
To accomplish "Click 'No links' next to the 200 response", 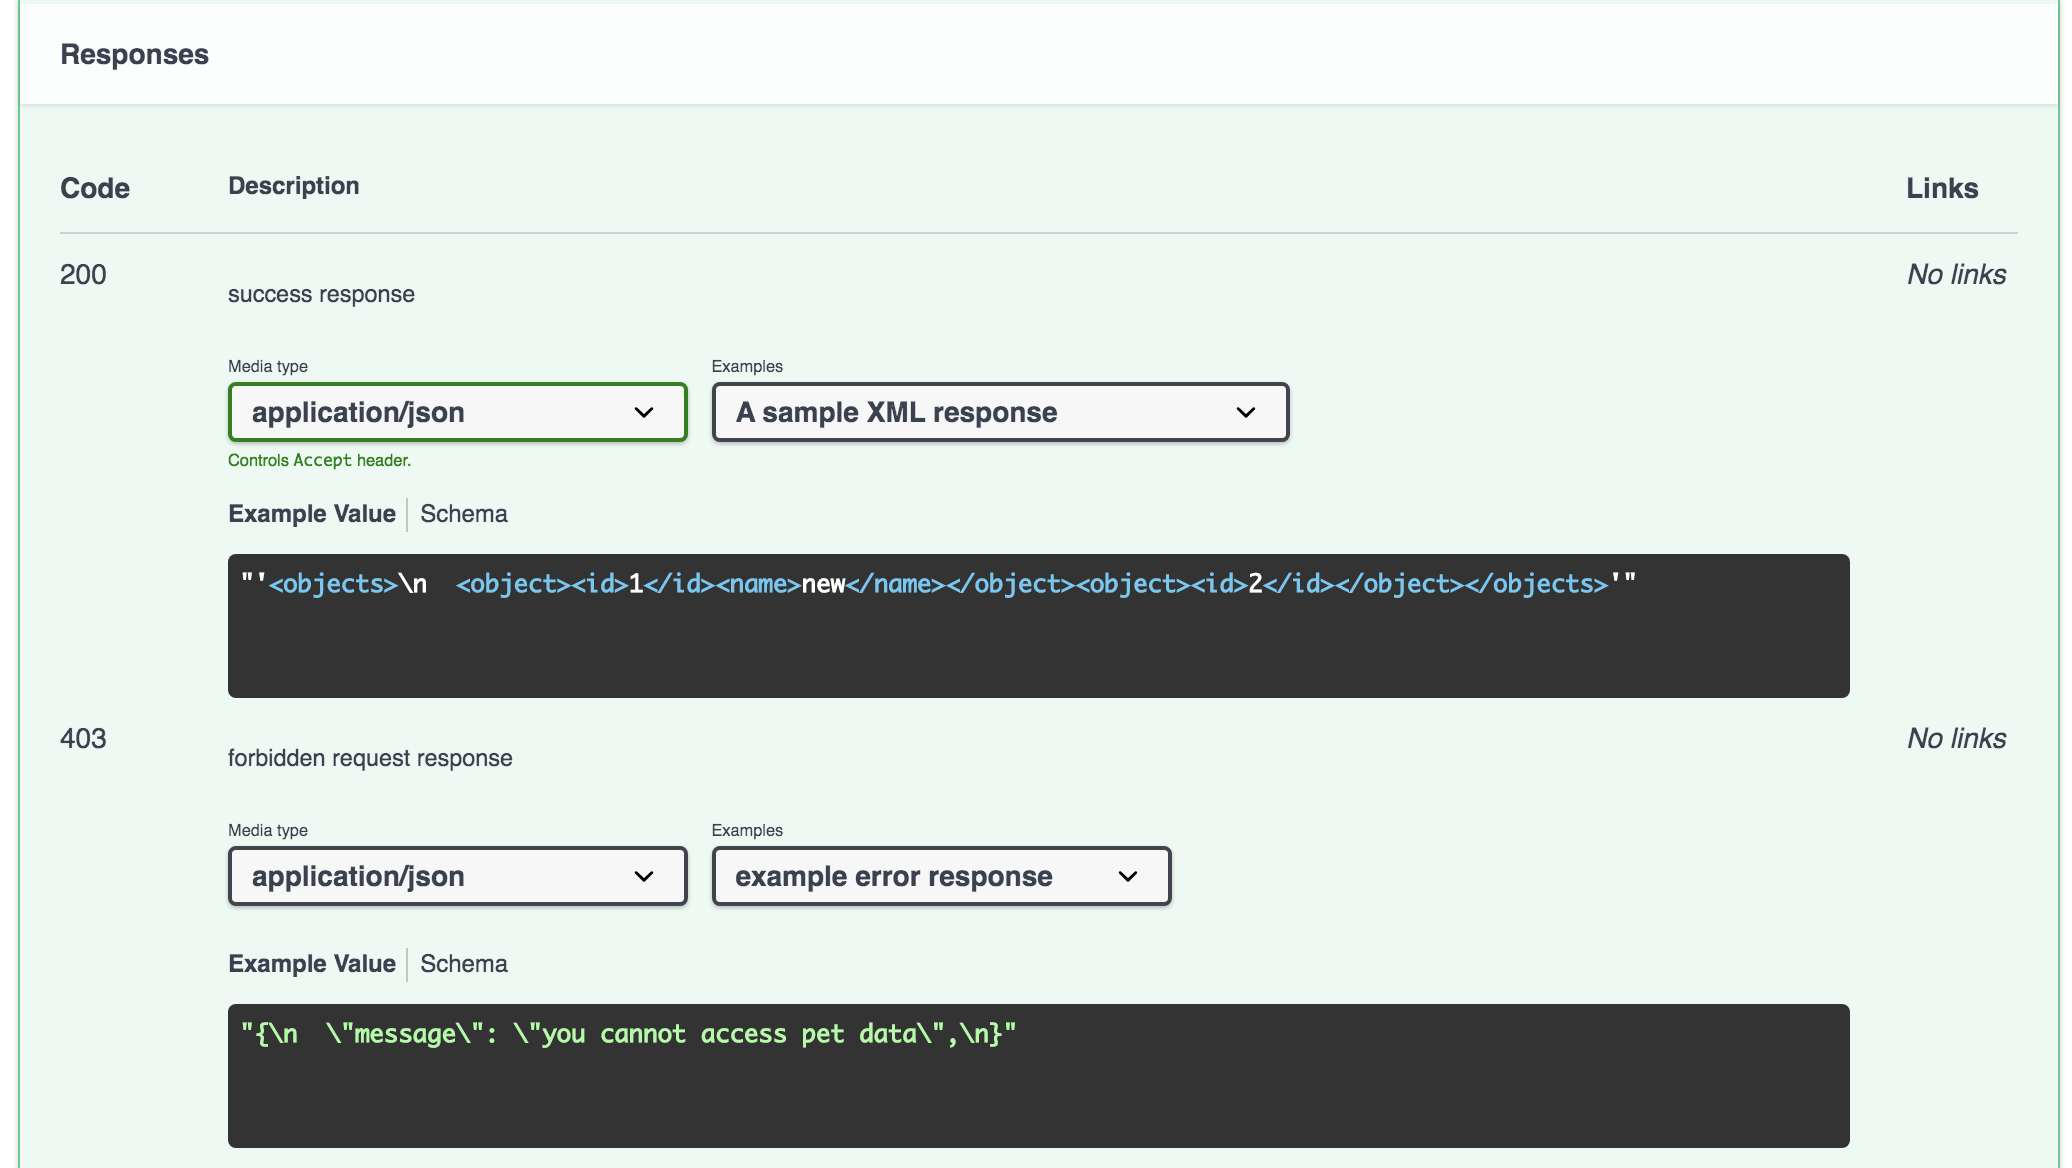I will pos(1955,274).
